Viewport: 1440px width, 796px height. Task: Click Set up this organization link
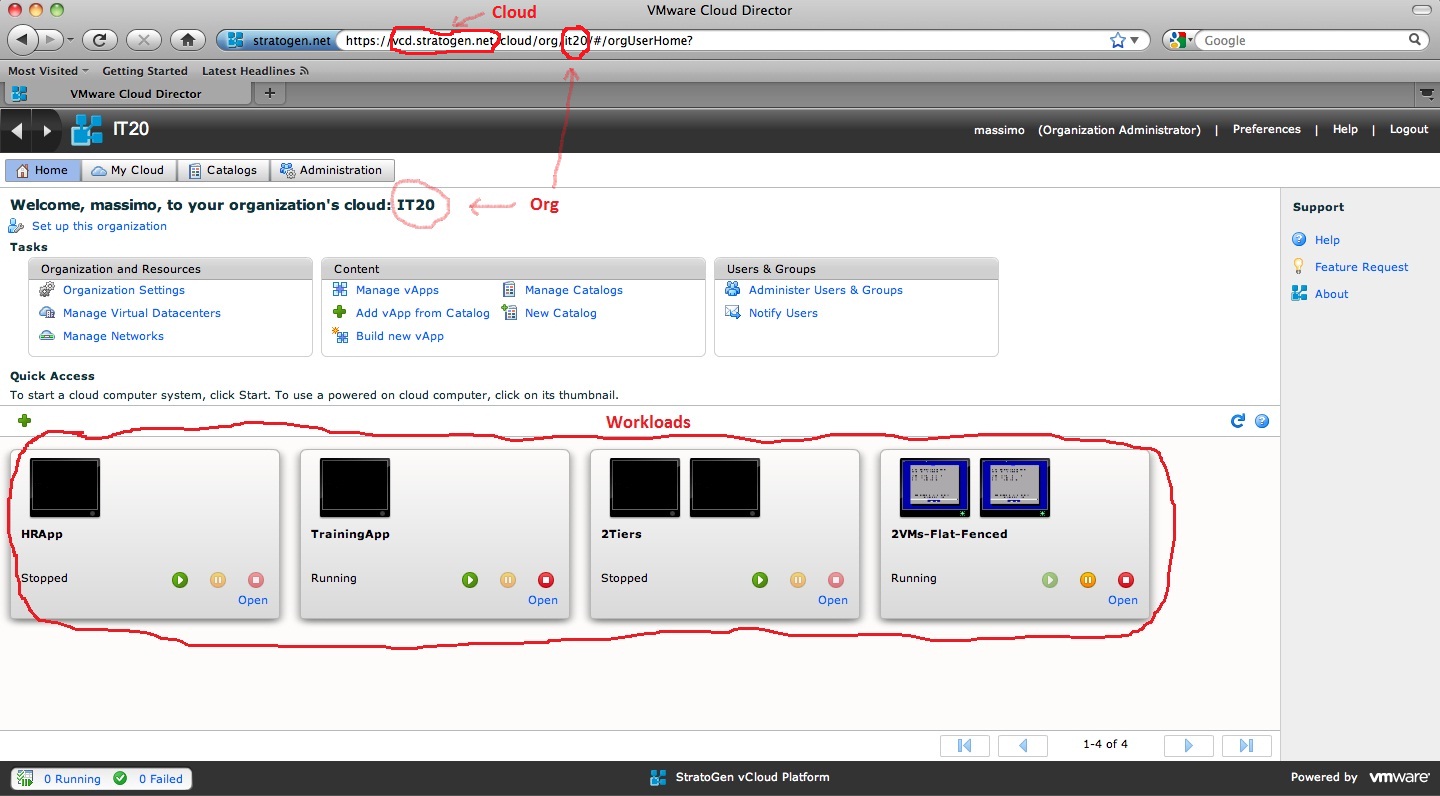99,226
